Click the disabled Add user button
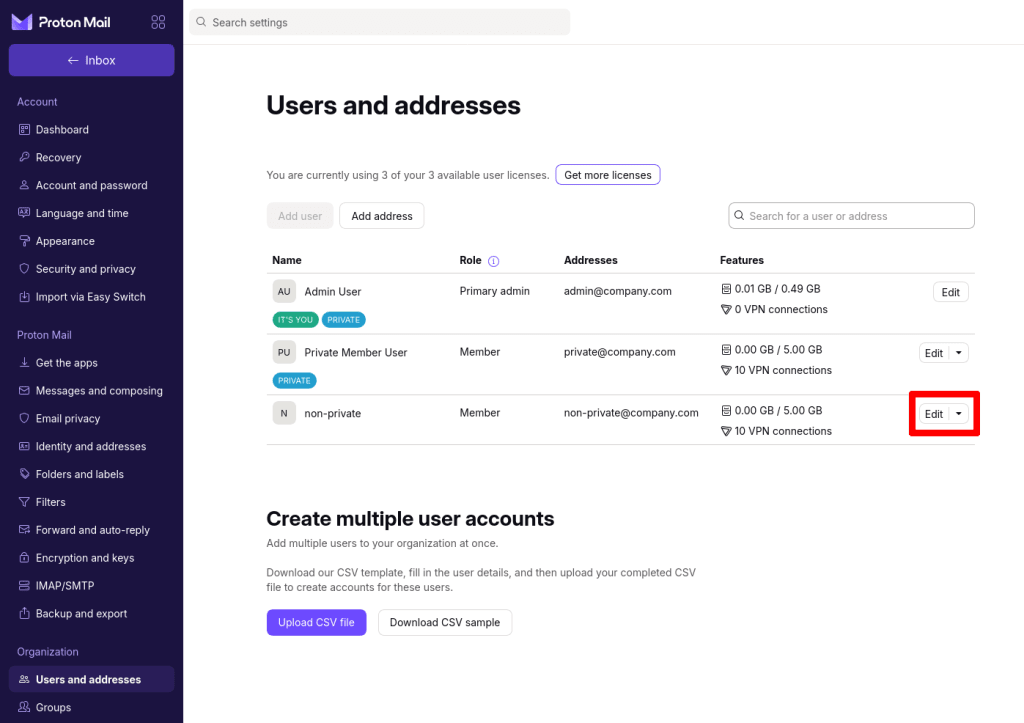Image resolution: width=1024 pixels, height=723 pixels. 300,216
